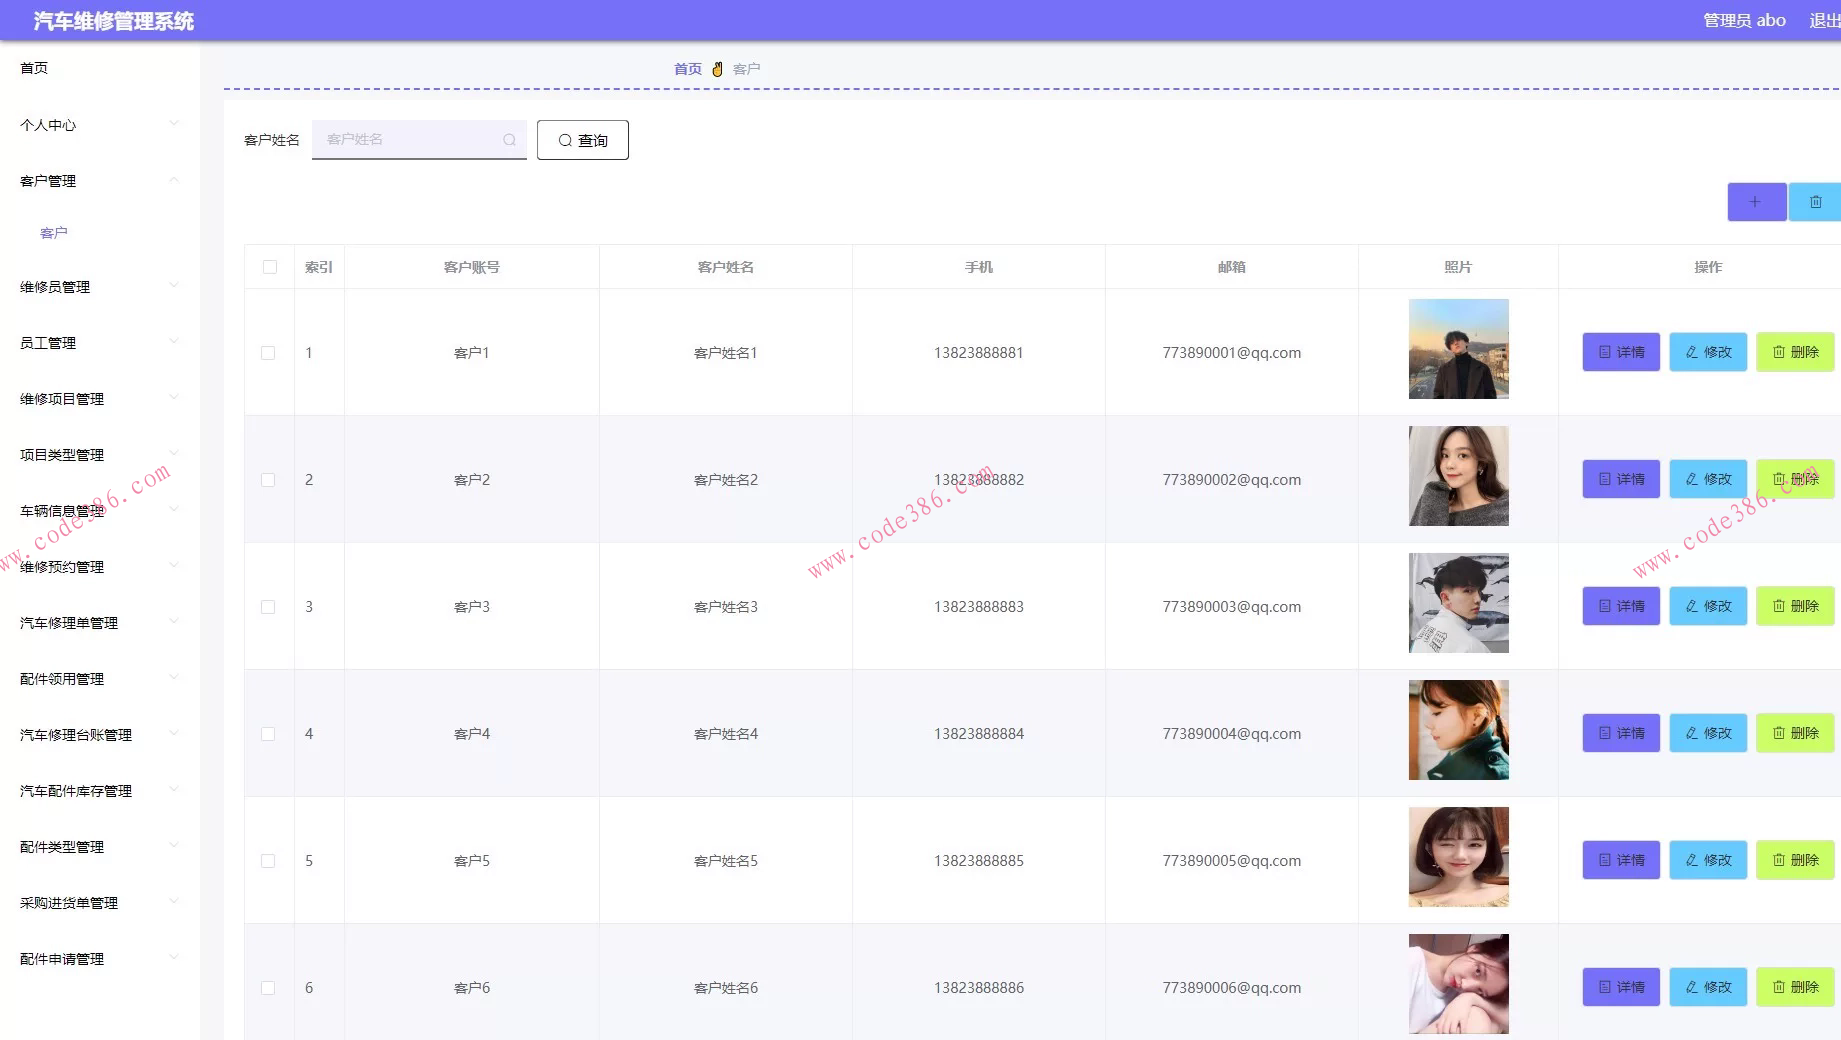
Task: Open details for customer 客户5
Action: tap(1620, 860)
